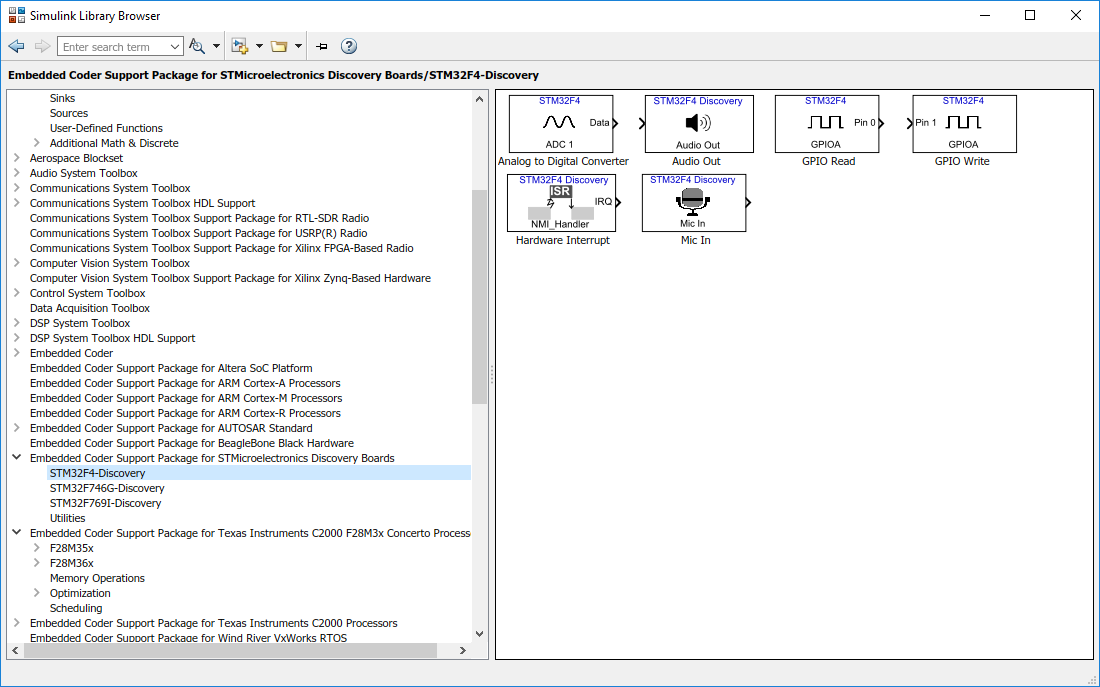This screenshot has width=1100, height=687.
Task: Open help with the question mark icon
Action: (x=349, y=46)
